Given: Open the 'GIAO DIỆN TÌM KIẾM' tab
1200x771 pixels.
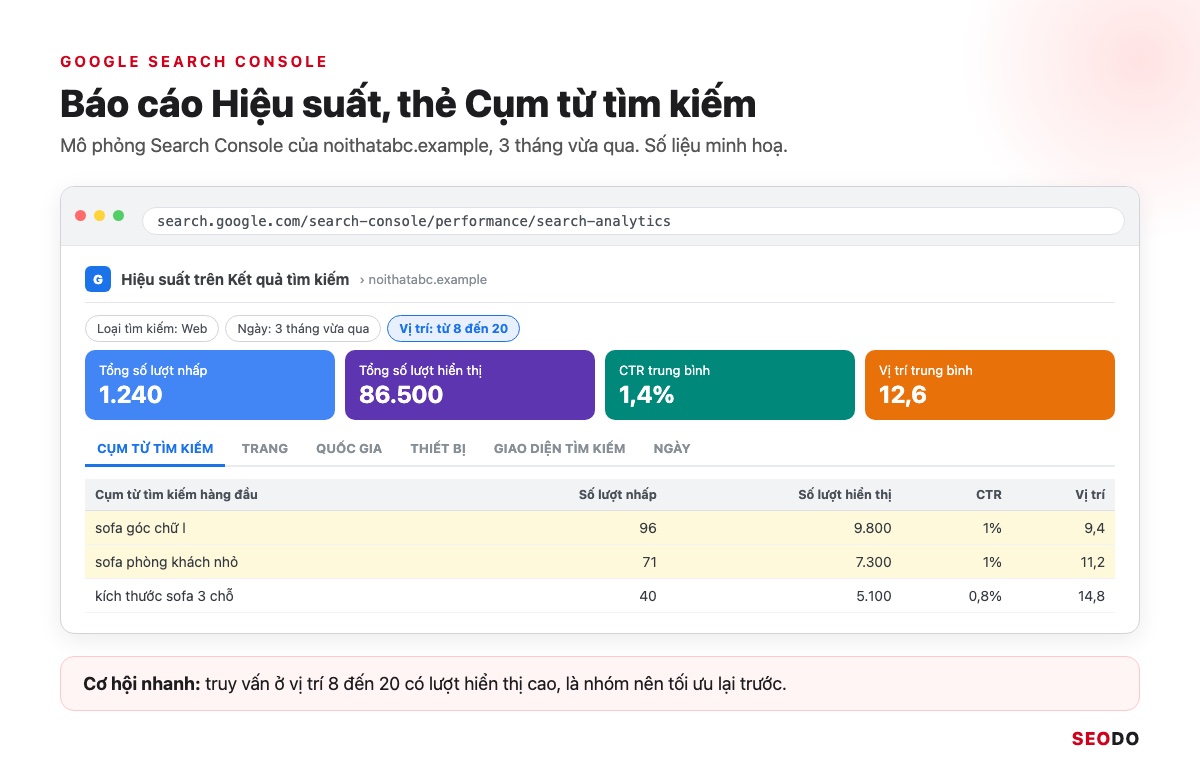Looking at the screenshot, I should click(x=560, y=448).
